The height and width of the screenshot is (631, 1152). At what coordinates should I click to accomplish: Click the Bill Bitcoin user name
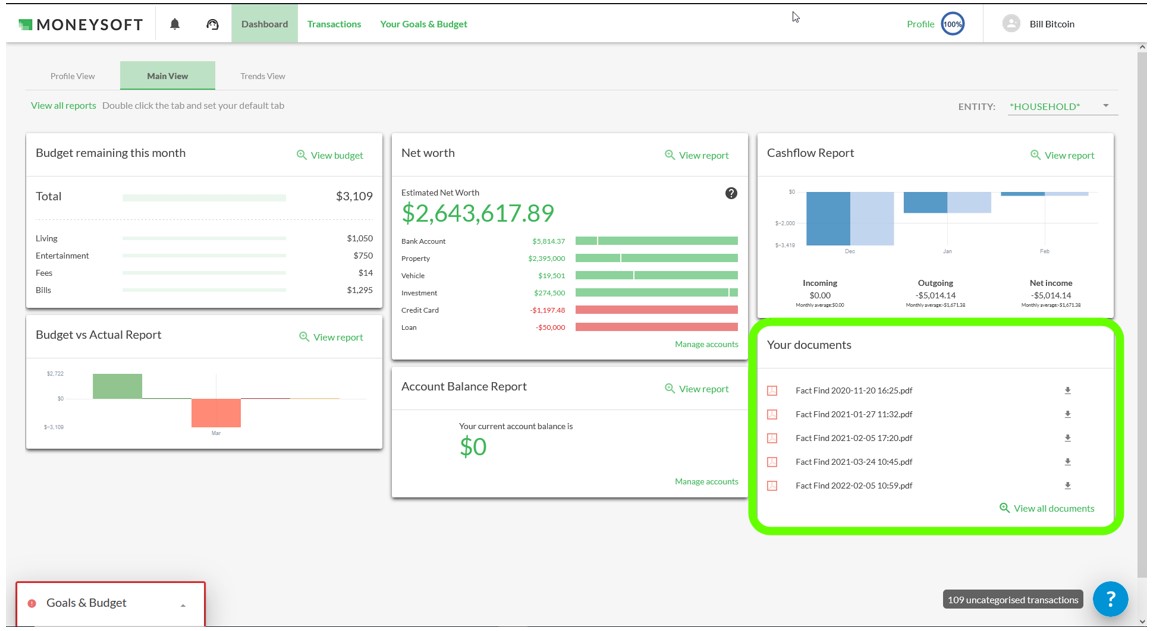(1052, 24)
